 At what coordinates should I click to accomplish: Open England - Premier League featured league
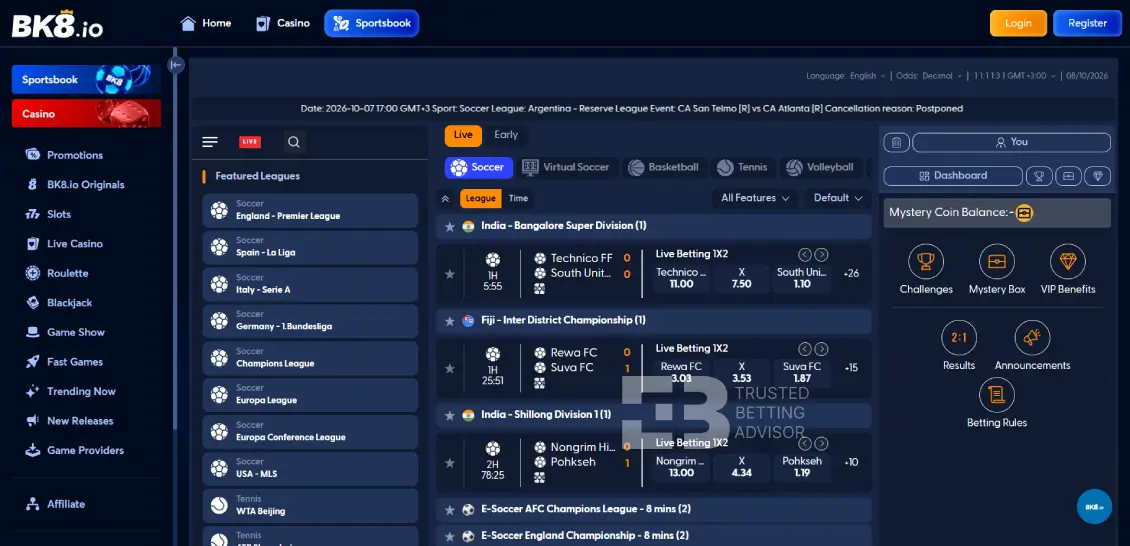click(310, 210)
